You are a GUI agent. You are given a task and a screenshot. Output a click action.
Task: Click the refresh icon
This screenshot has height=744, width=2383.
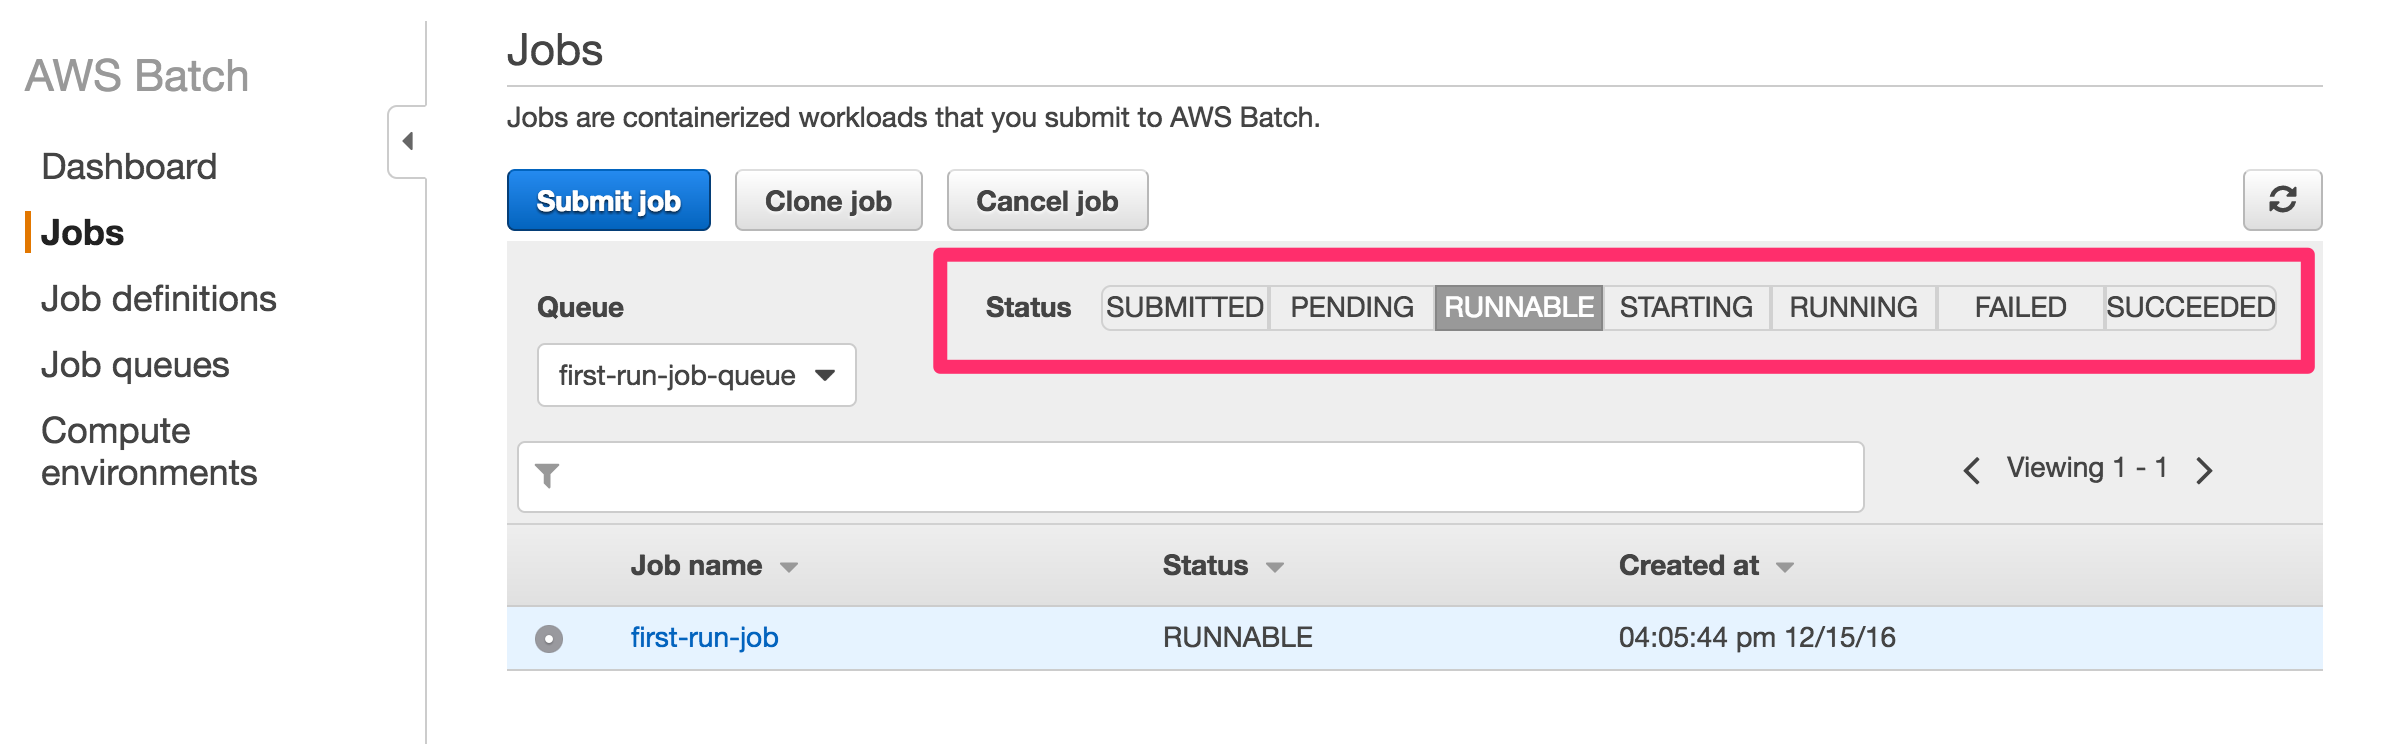pyautogui.click(x=2282, y=199)
